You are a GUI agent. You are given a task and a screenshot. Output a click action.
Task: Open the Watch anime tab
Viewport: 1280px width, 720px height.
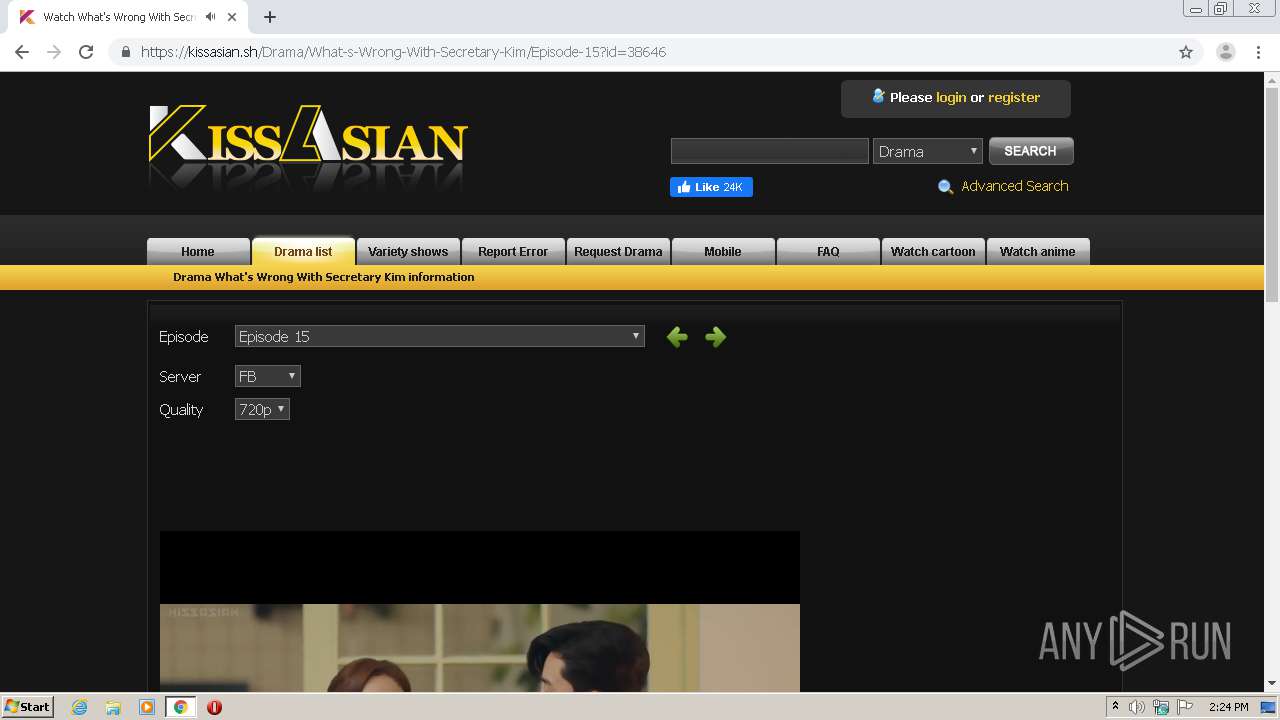point(1038,251)
